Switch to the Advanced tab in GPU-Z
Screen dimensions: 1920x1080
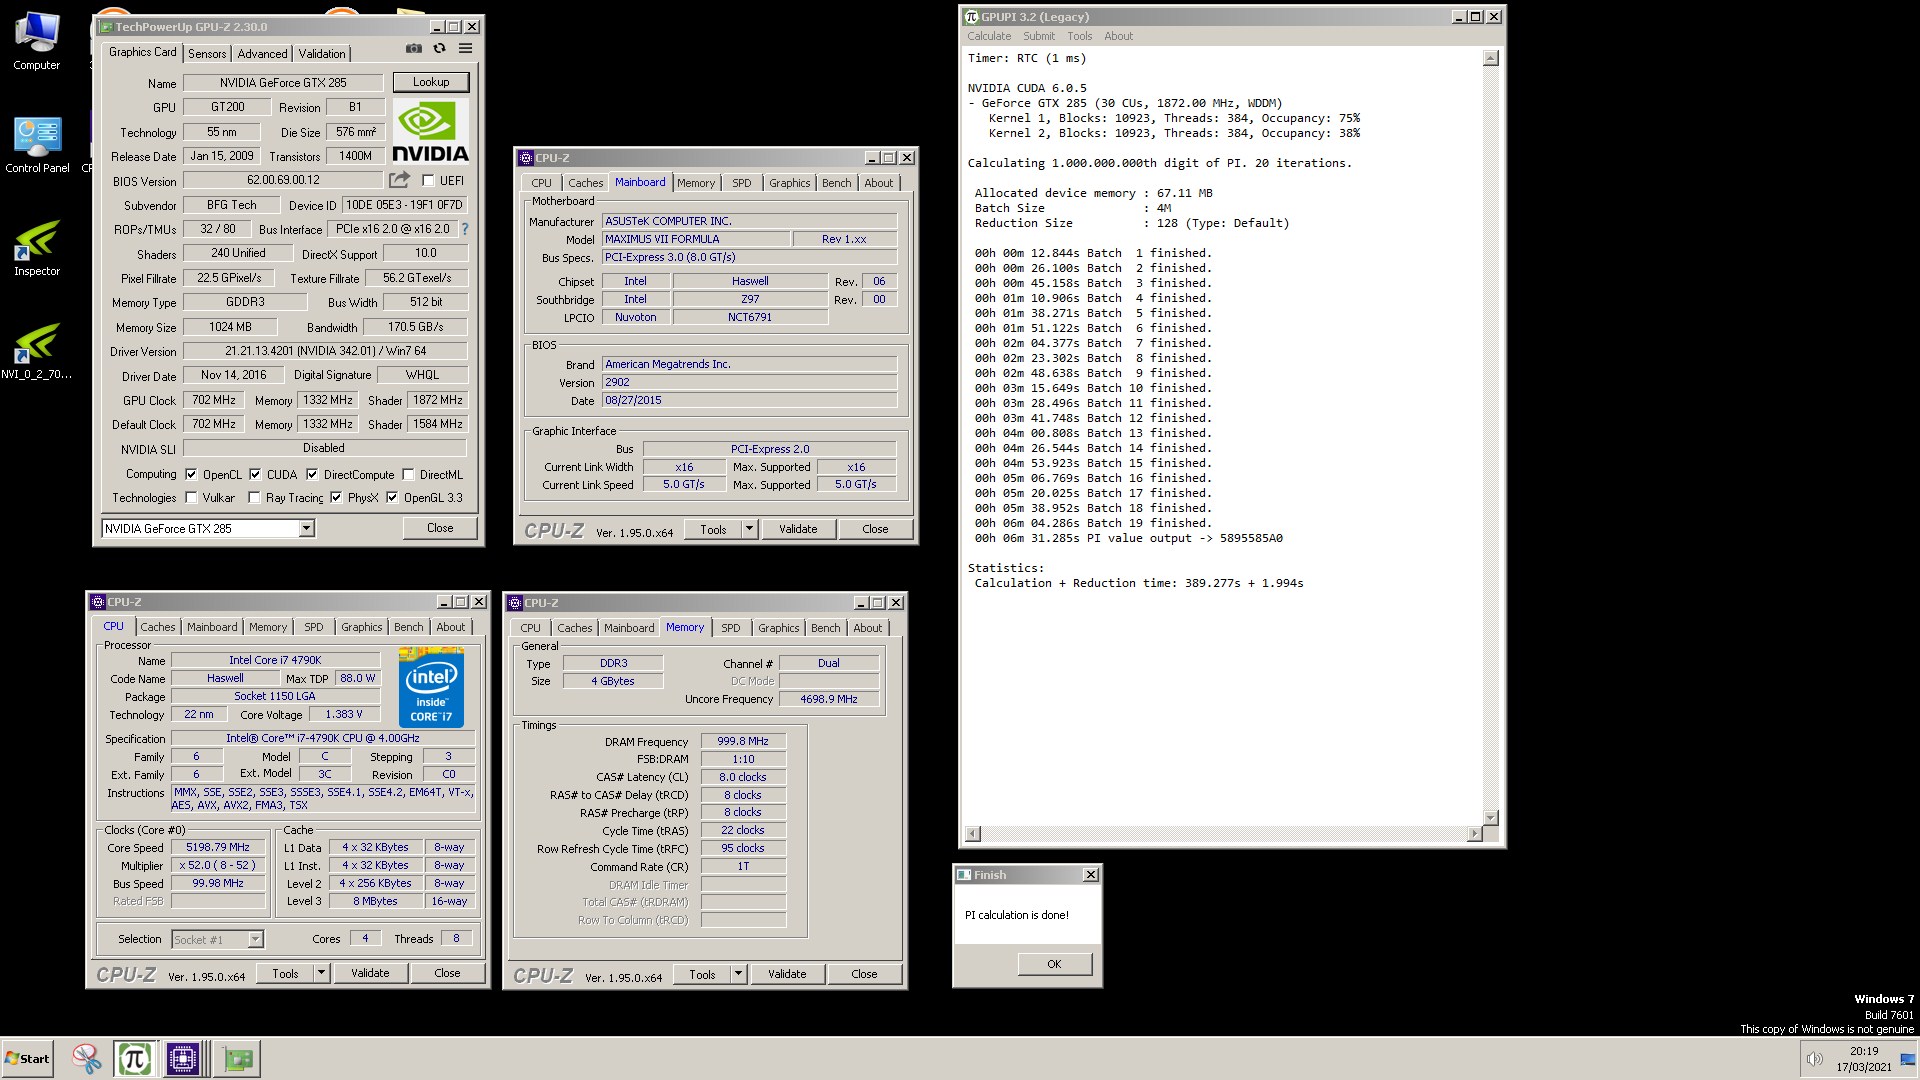point(262,54)
